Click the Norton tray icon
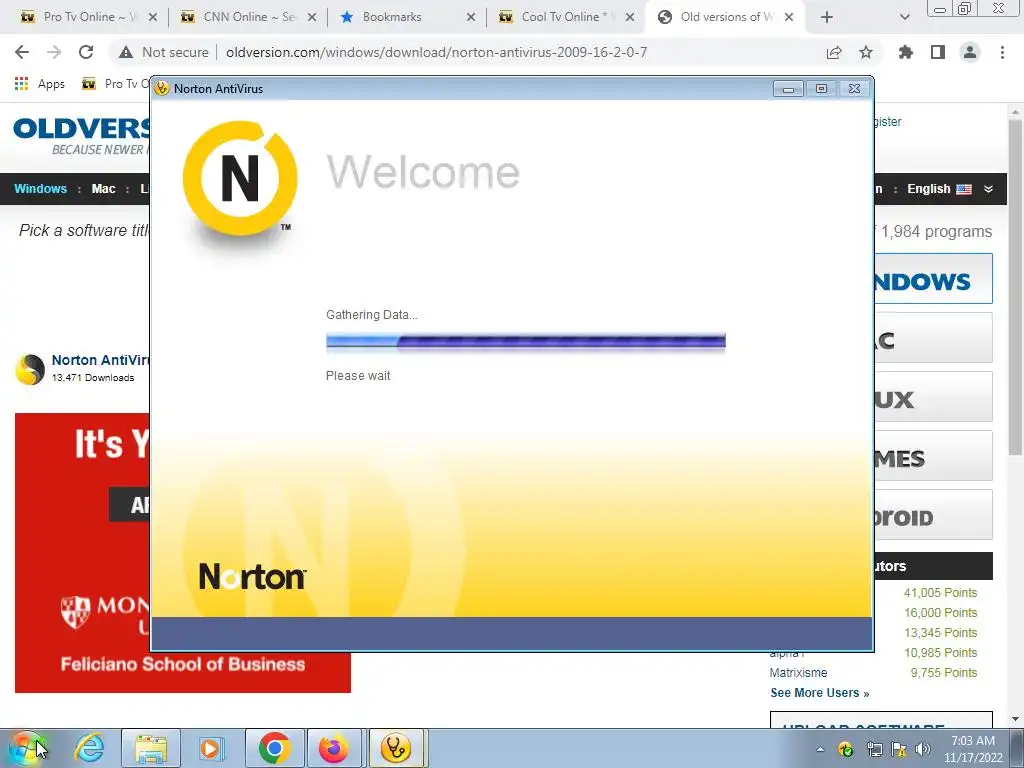The image size is (1024, 768). (845, 749)
